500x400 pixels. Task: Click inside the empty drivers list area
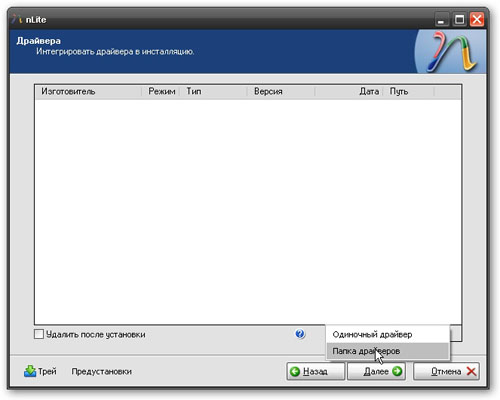(x=248, y=211)
